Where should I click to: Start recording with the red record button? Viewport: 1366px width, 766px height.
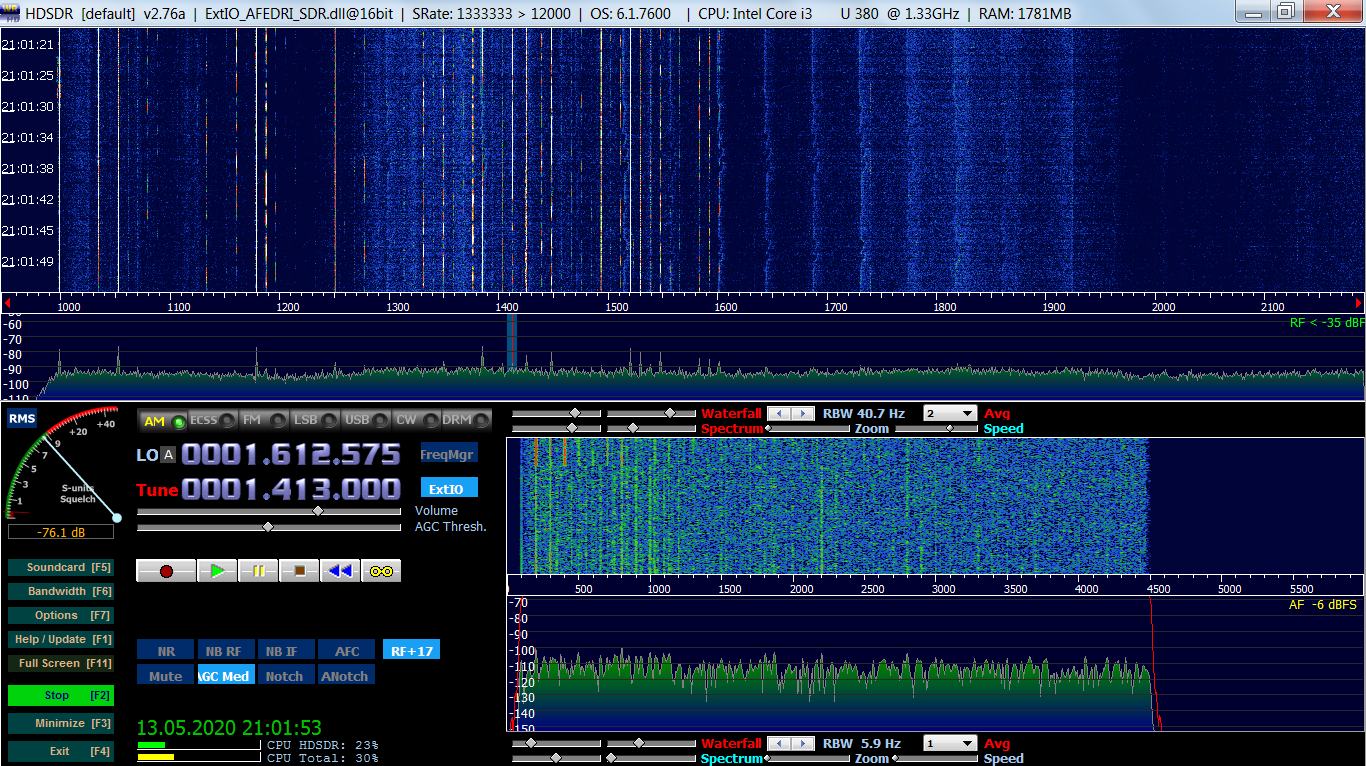tap(166, 571)
